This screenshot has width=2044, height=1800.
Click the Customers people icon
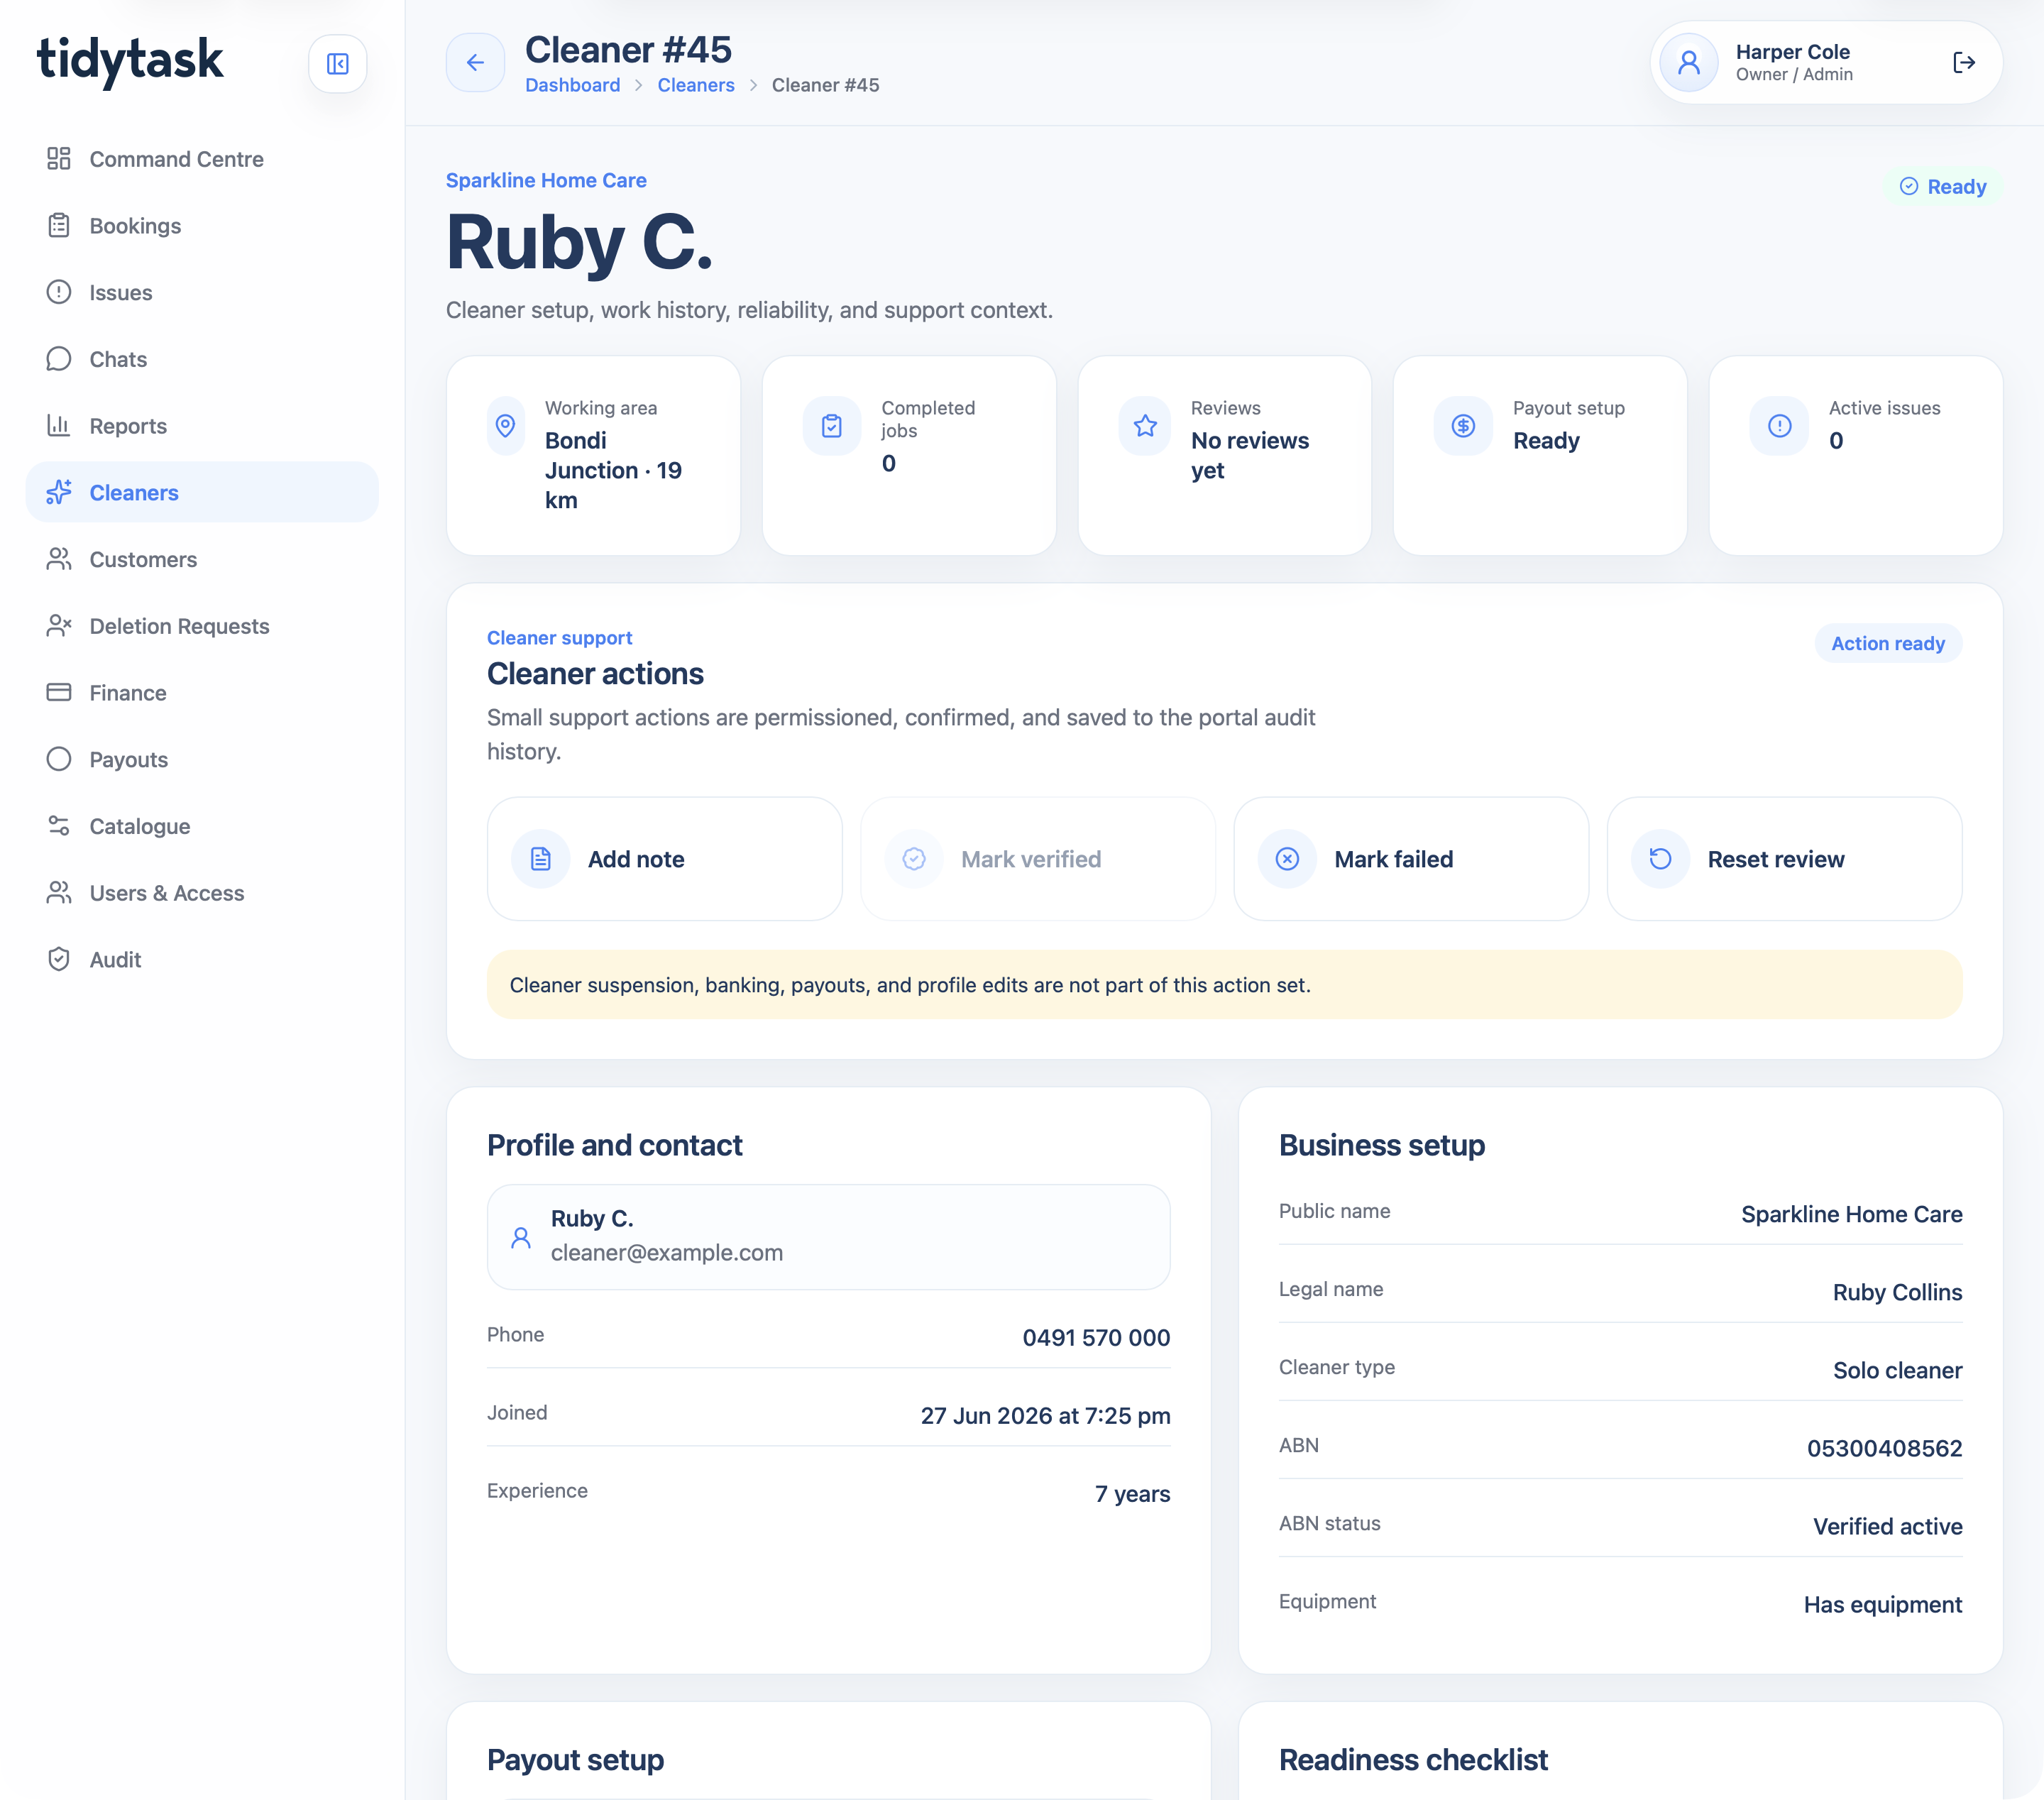point(59,559)
